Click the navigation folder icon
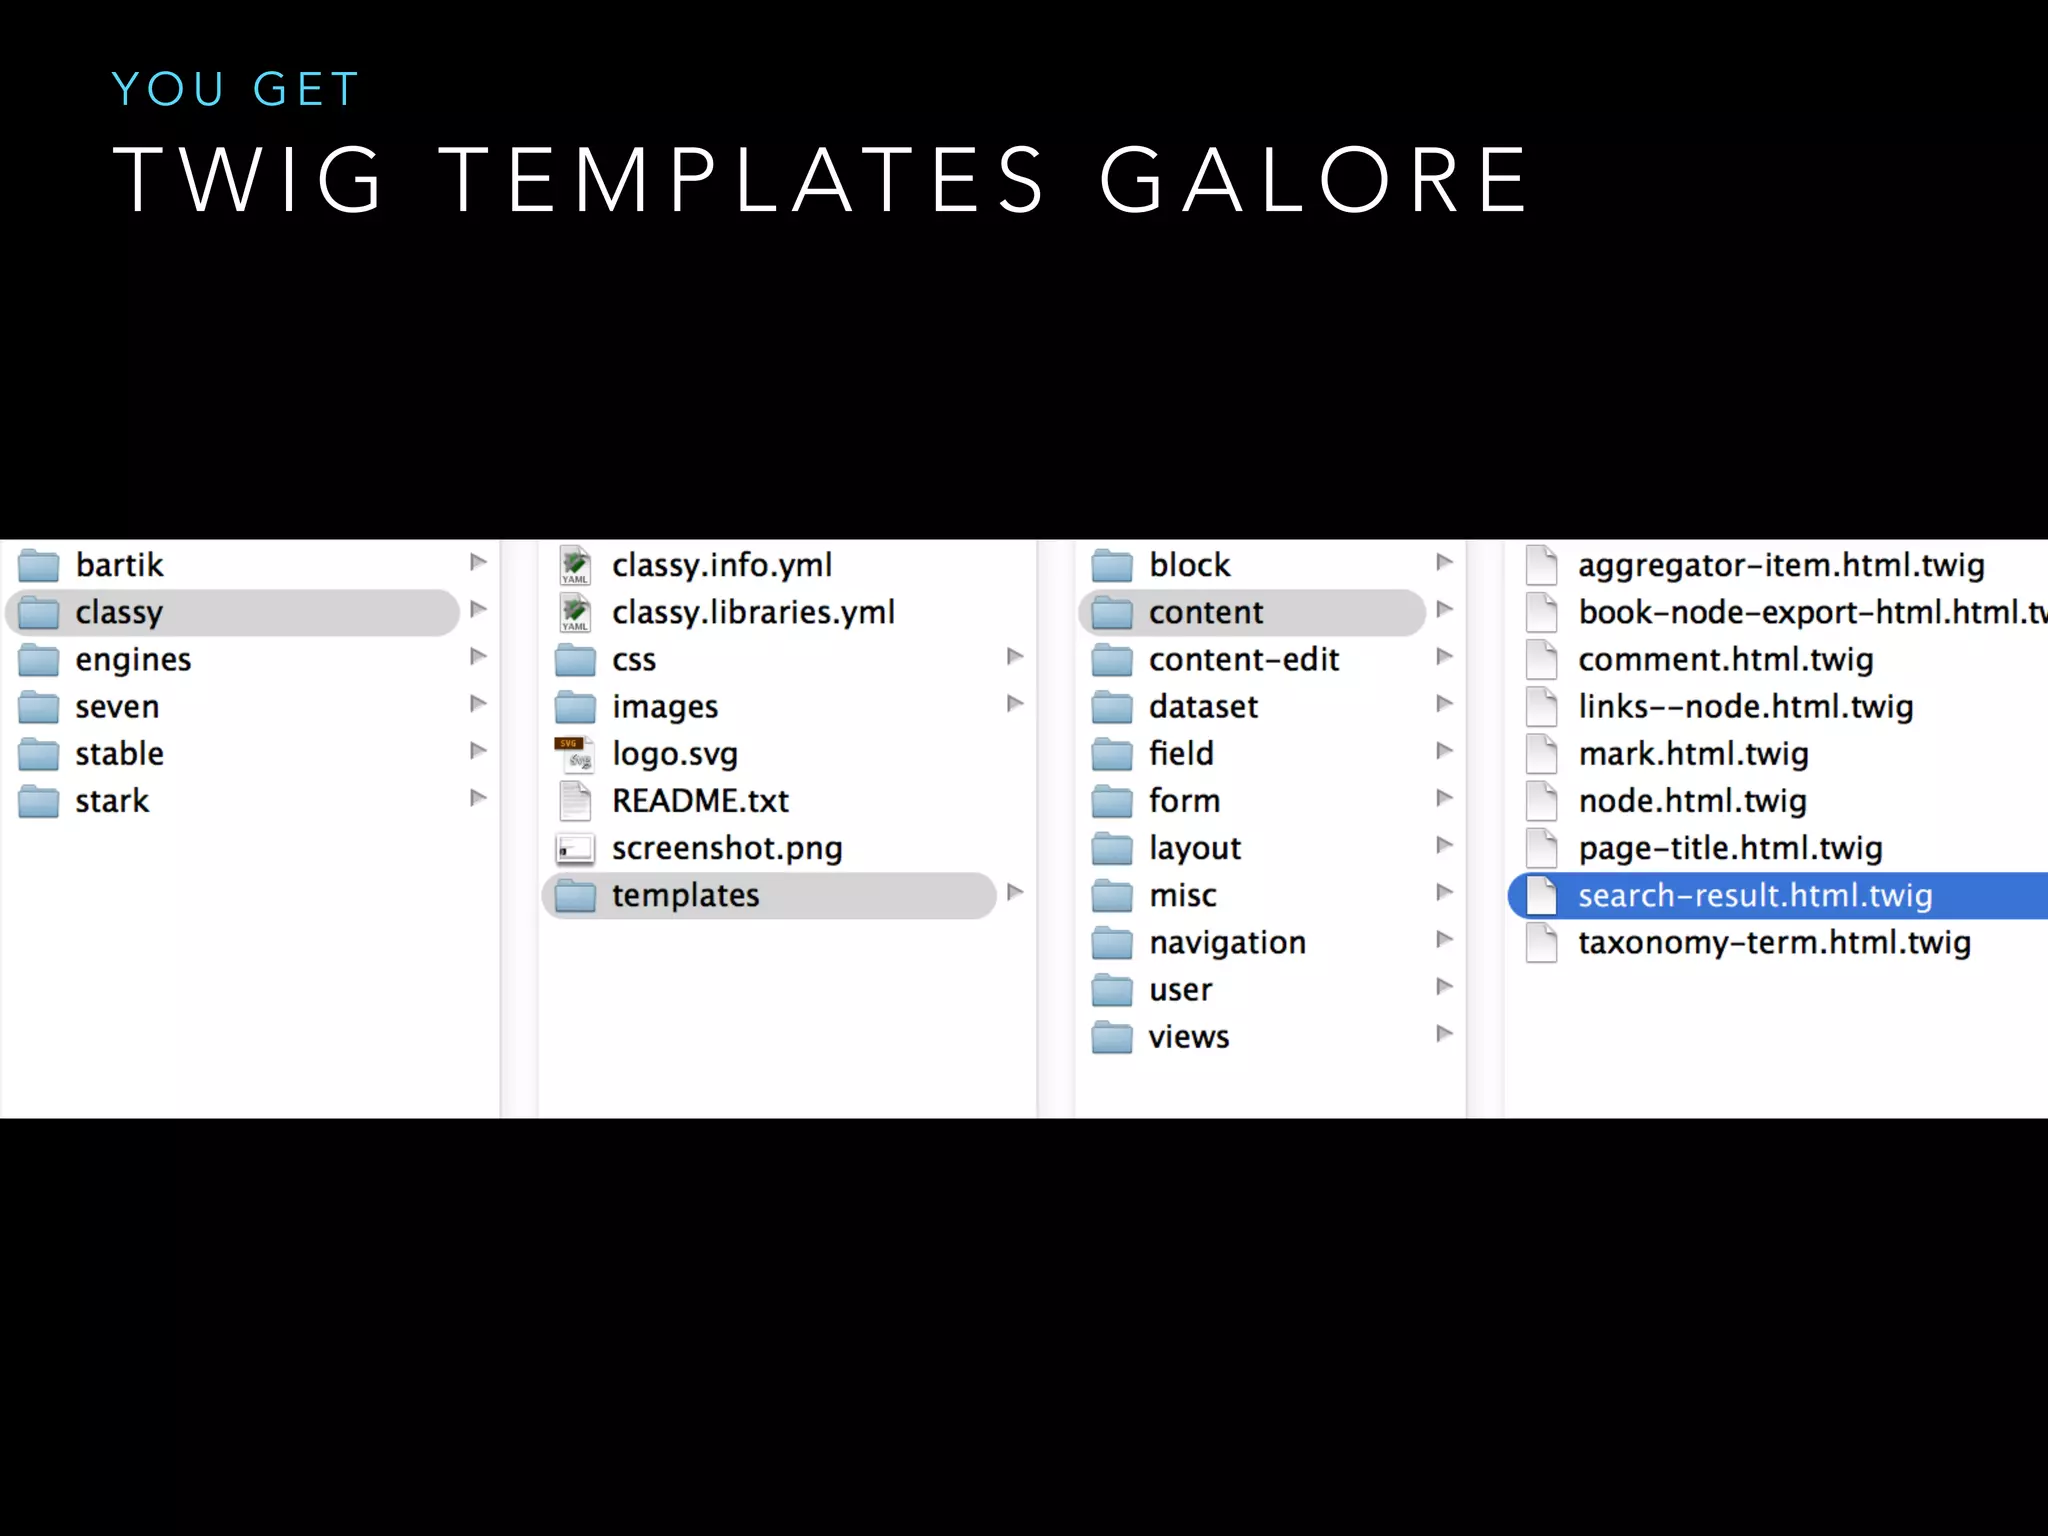 point(1112,943)
